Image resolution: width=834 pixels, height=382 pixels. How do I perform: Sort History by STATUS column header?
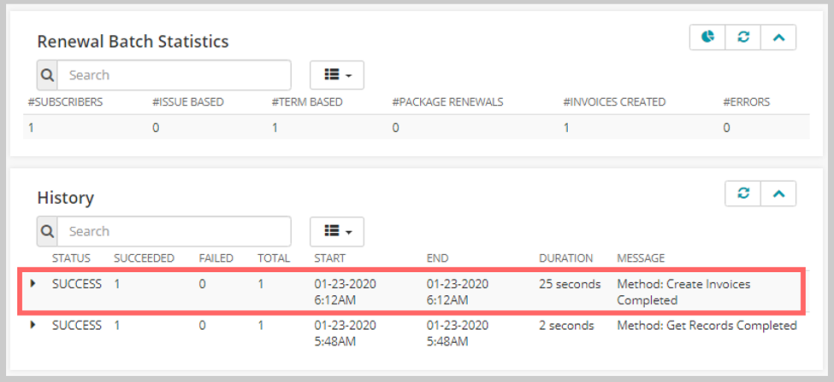click(71, 259)
